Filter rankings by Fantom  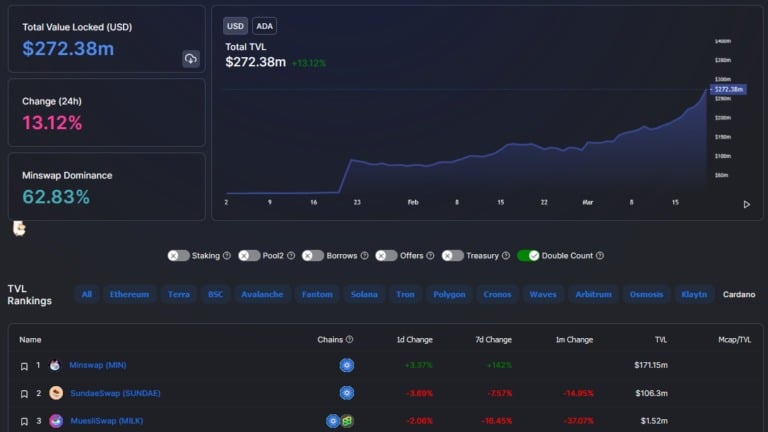[x=317, y=294]
